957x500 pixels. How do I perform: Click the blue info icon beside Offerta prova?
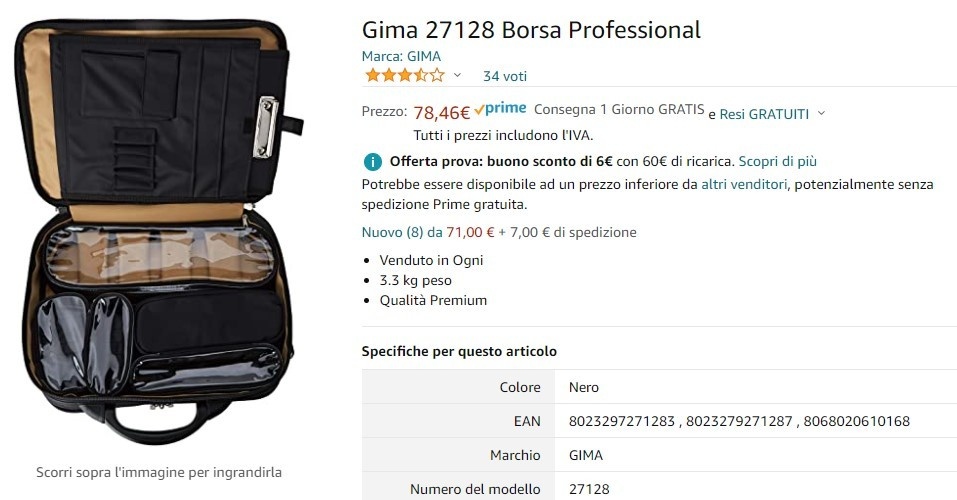tap(373, 162)
